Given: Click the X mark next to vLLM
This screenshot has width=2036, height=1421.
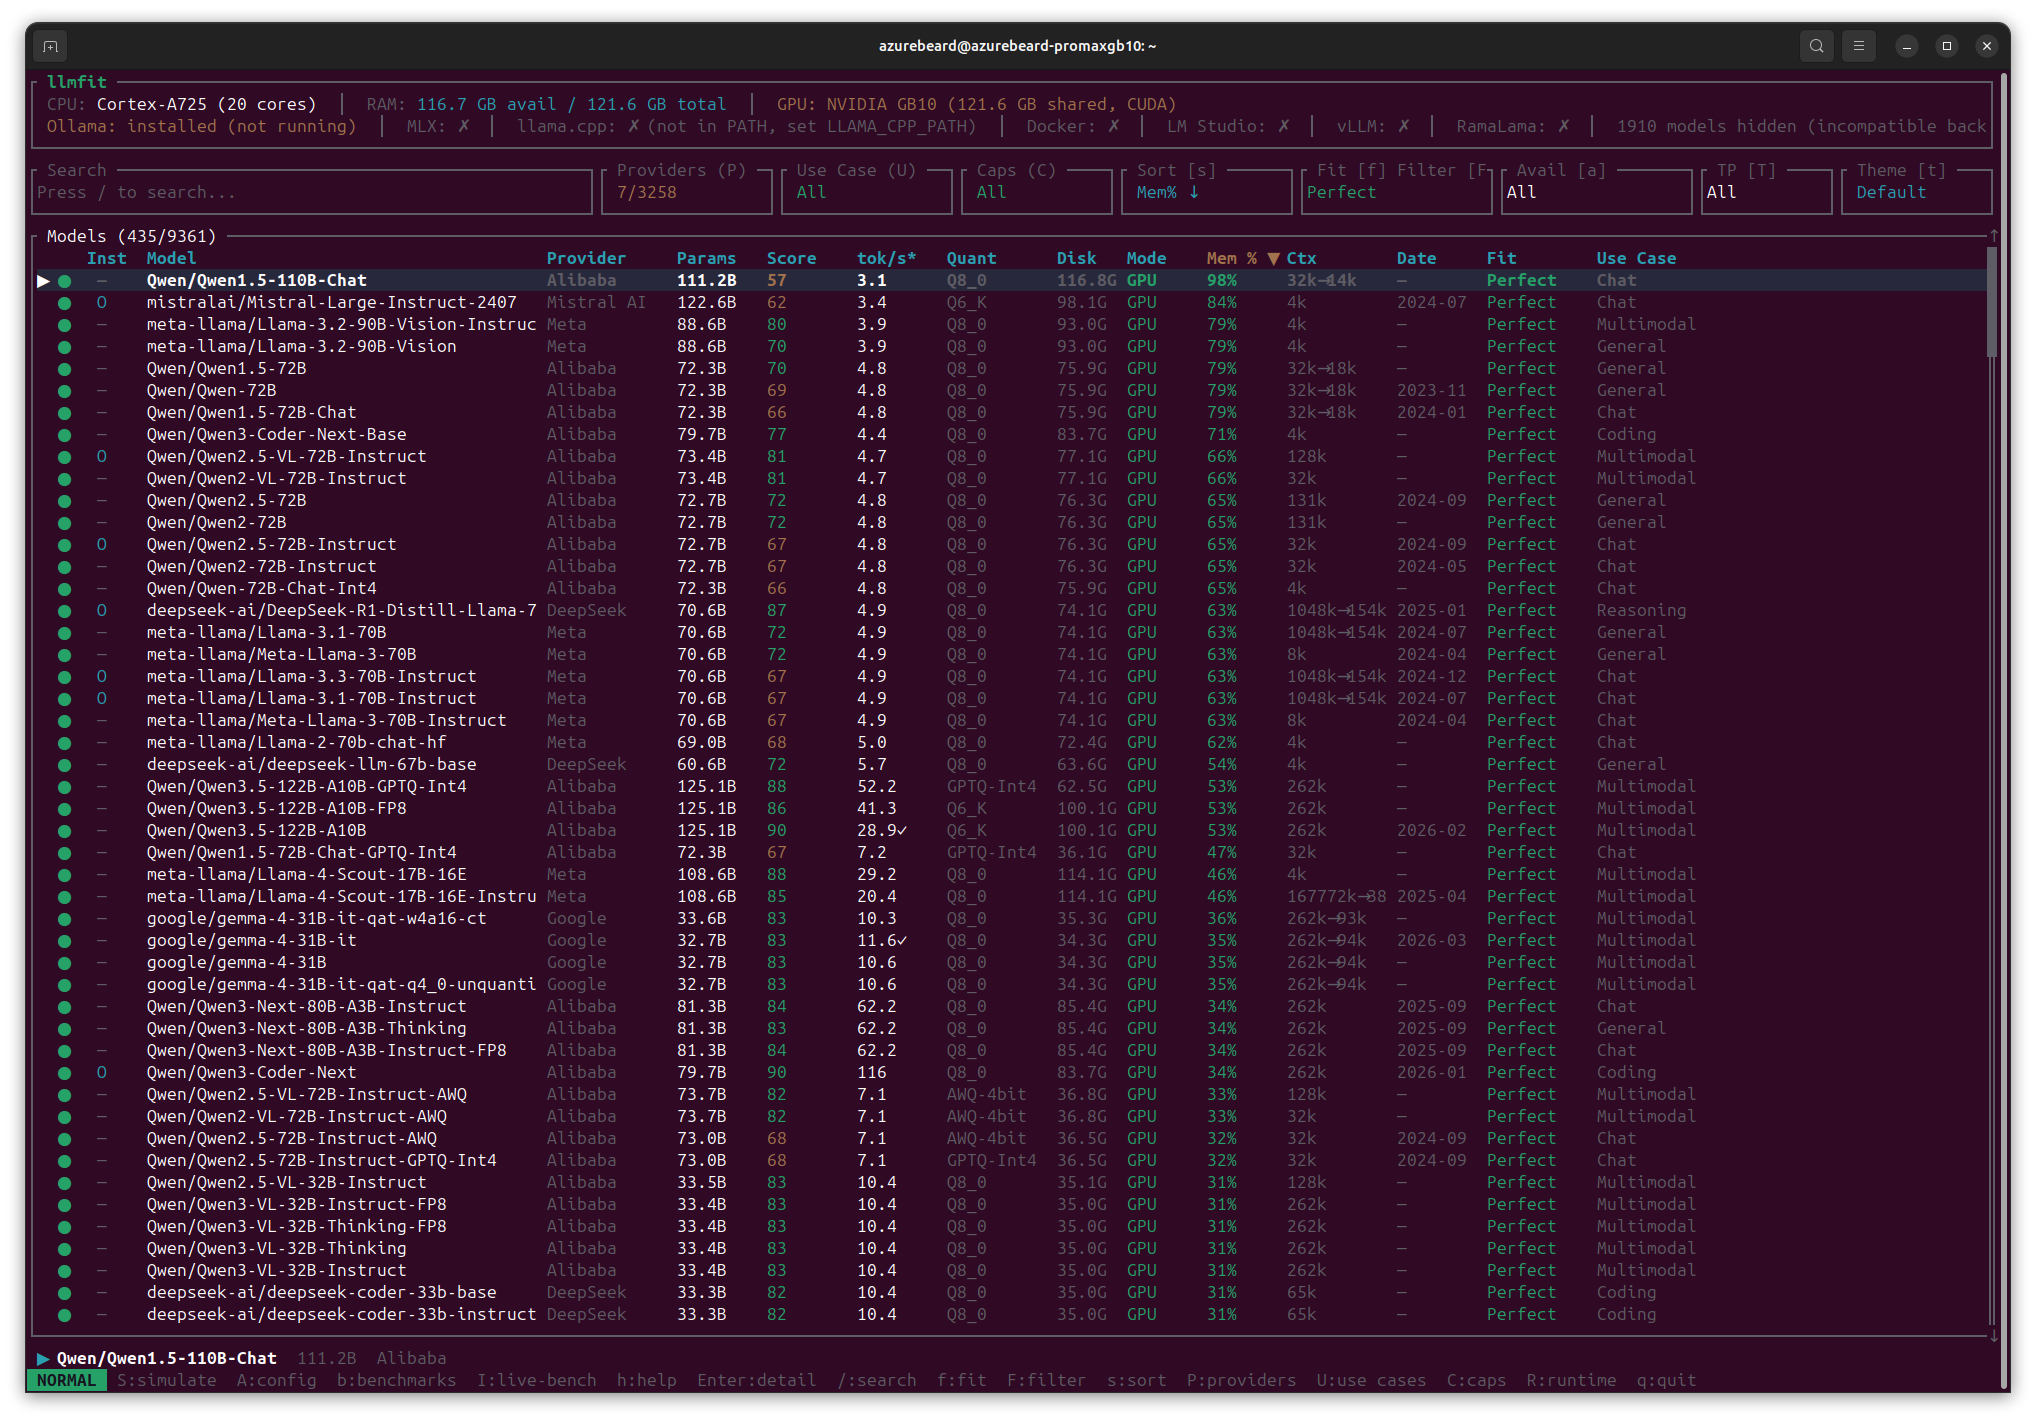Looking at the screenshot, I should 1404,126.
